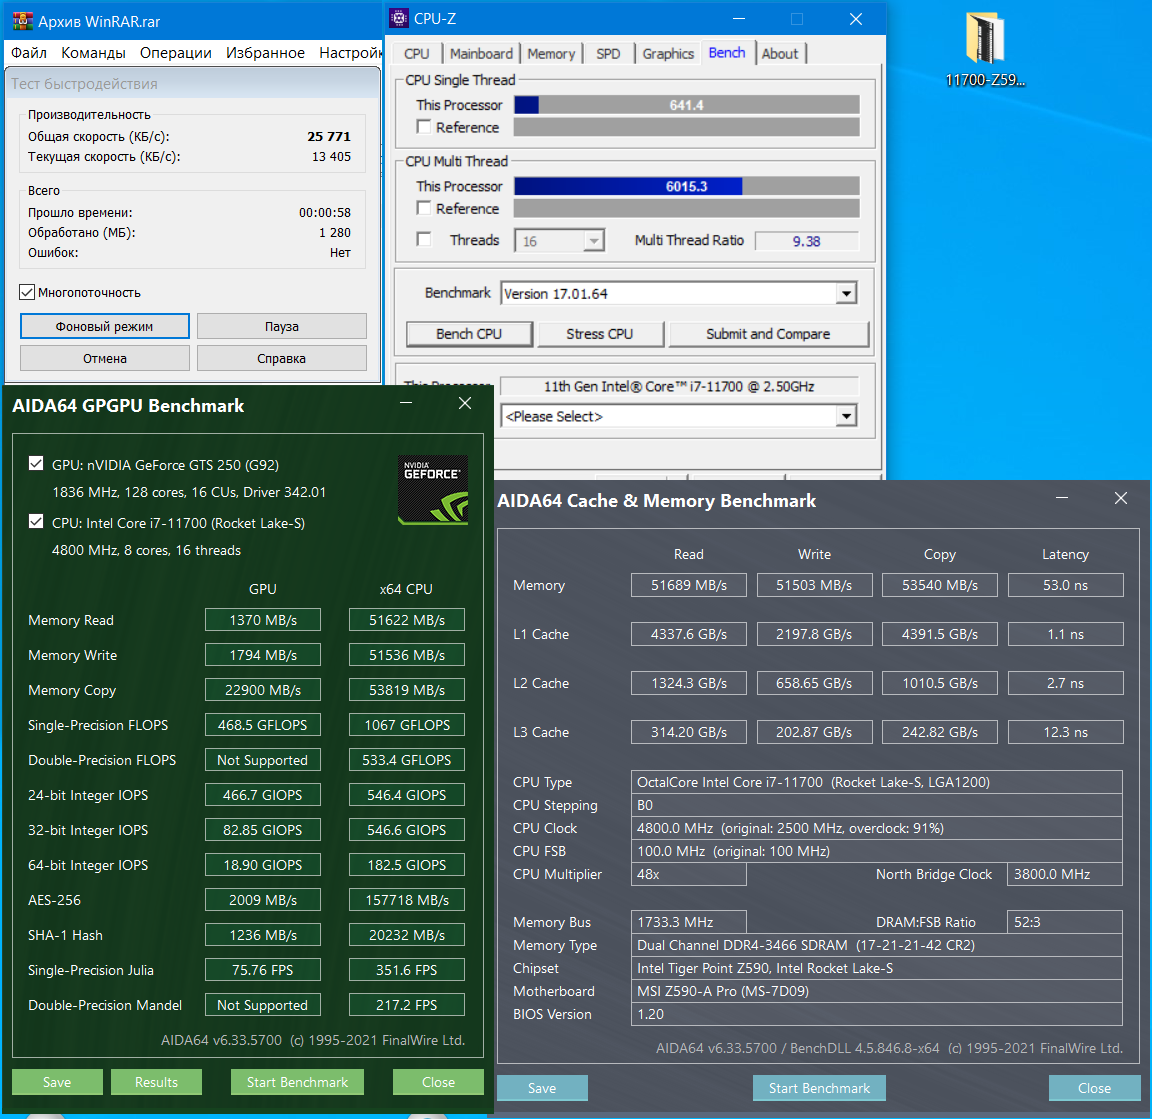Click the Multi Thread score bar 6015.3

[687, 186]
